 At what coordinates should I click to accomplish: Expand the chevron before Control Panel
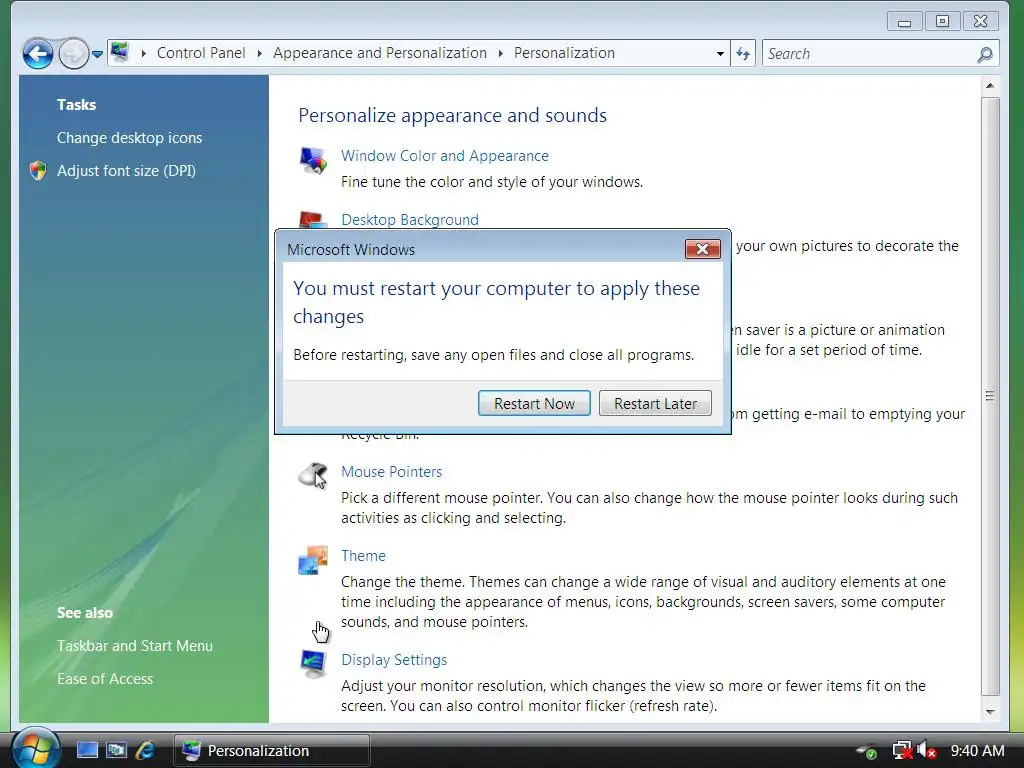[143, 54]
